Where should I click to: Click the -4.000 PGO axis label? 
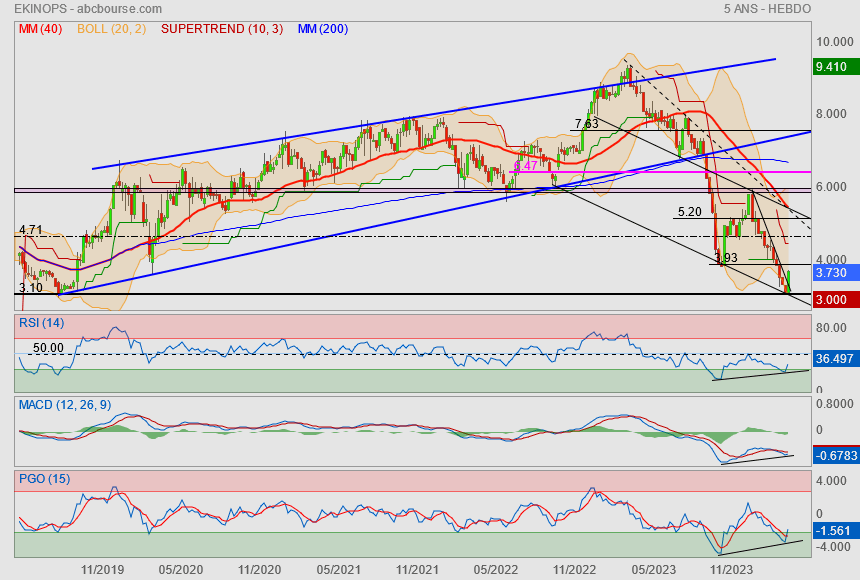tap(833, 547)
